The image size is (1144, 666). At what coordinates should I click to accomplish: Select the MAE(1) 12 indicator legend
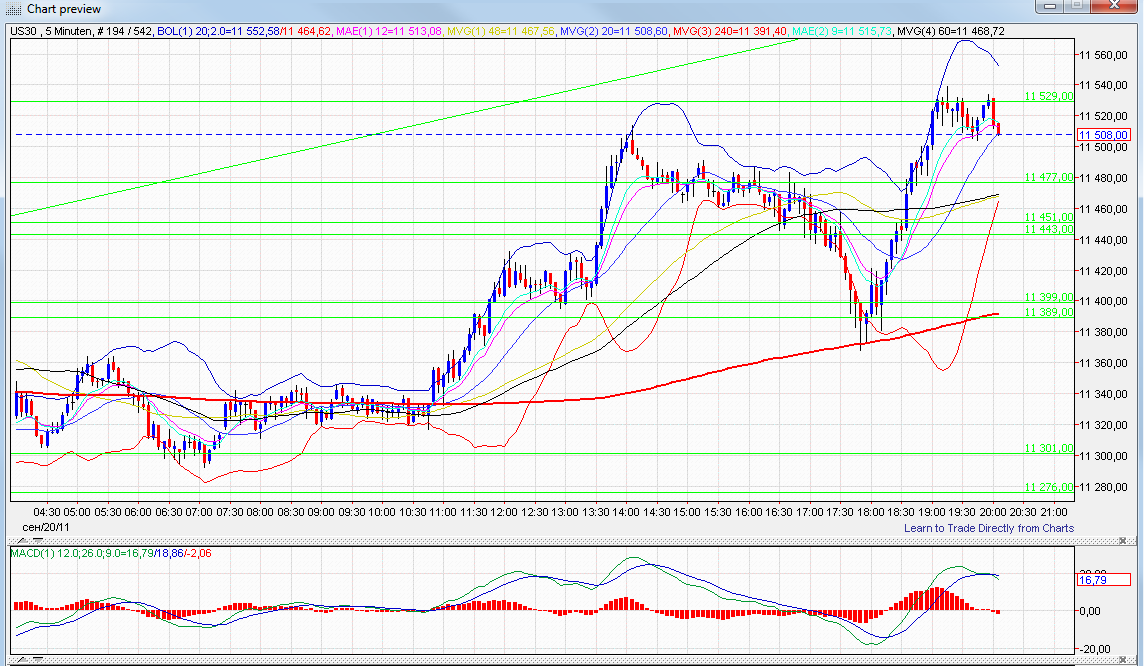click(389, 31)
